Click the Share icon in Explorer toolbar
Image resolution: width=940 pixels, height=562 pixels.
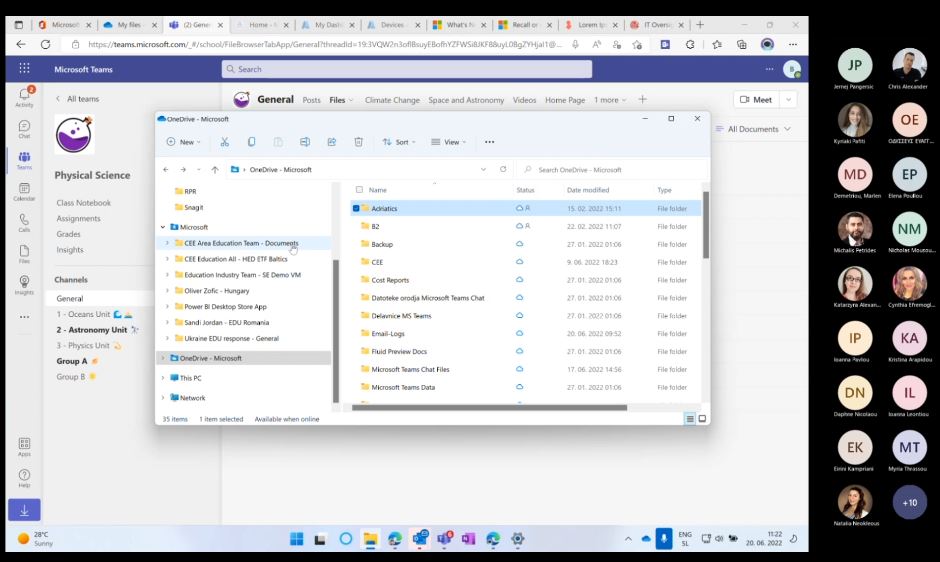[331, 142]
